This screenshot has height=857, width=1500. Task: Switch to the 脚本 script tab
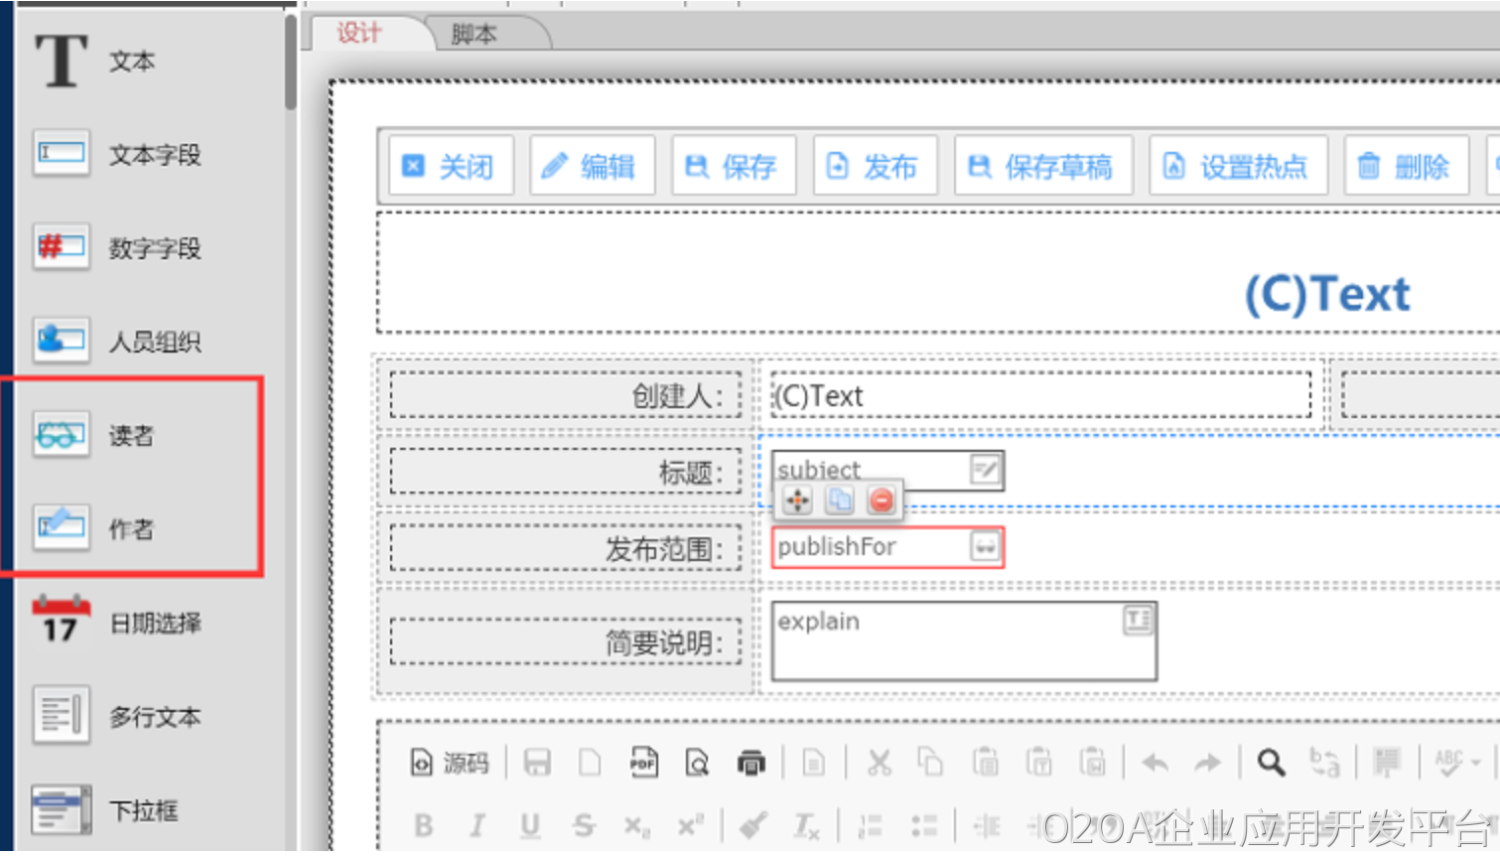(474, 34)
